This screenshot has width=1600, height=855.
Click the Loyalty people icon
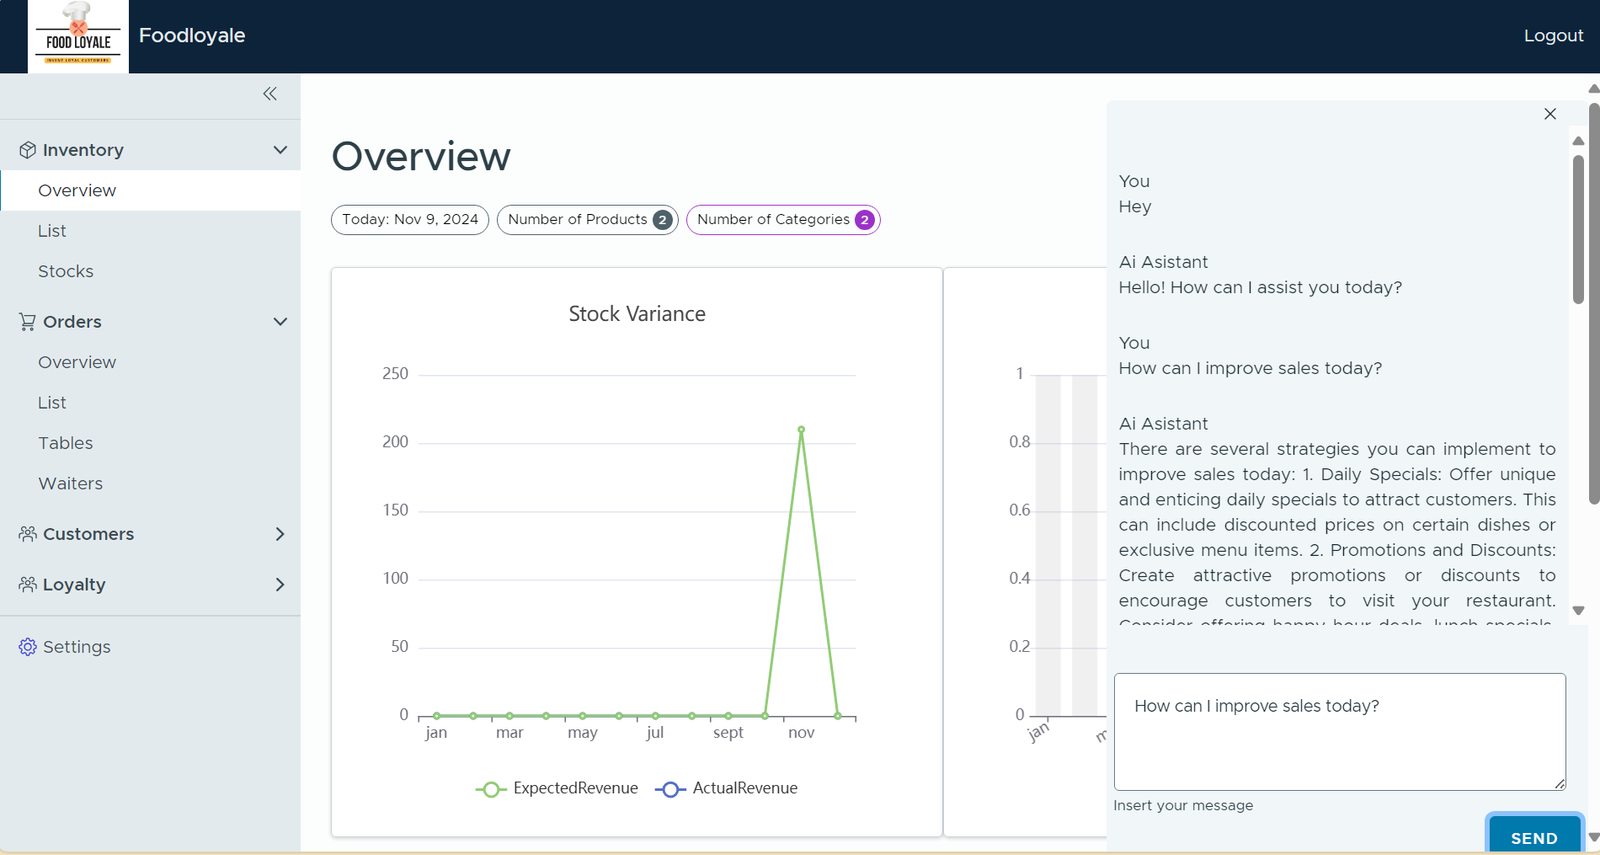pyautogui.click(x=27, y=584)
